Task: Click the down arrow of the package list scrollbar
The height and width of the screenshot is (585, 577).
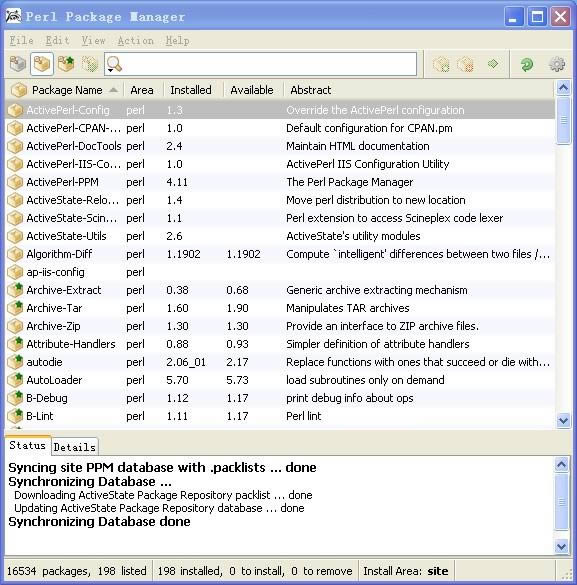Action: [x=563, y=420]
